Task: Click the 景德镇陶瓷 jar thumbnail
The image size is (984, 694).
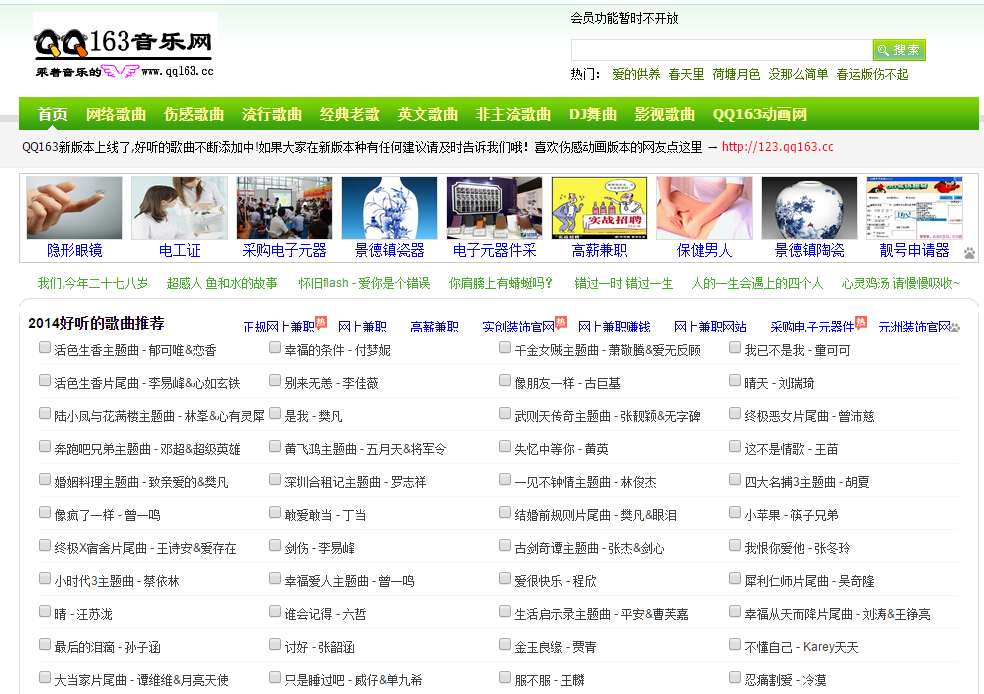Action: coord(809,208)
